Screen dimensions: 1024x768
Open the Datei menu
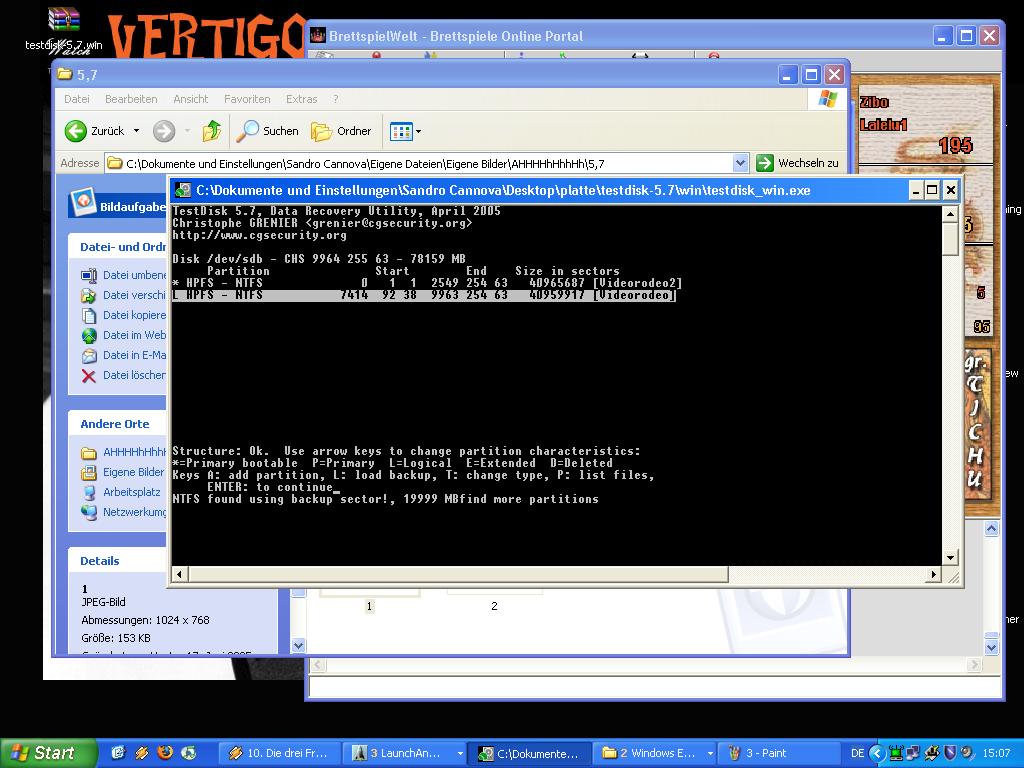click(76, 99)
